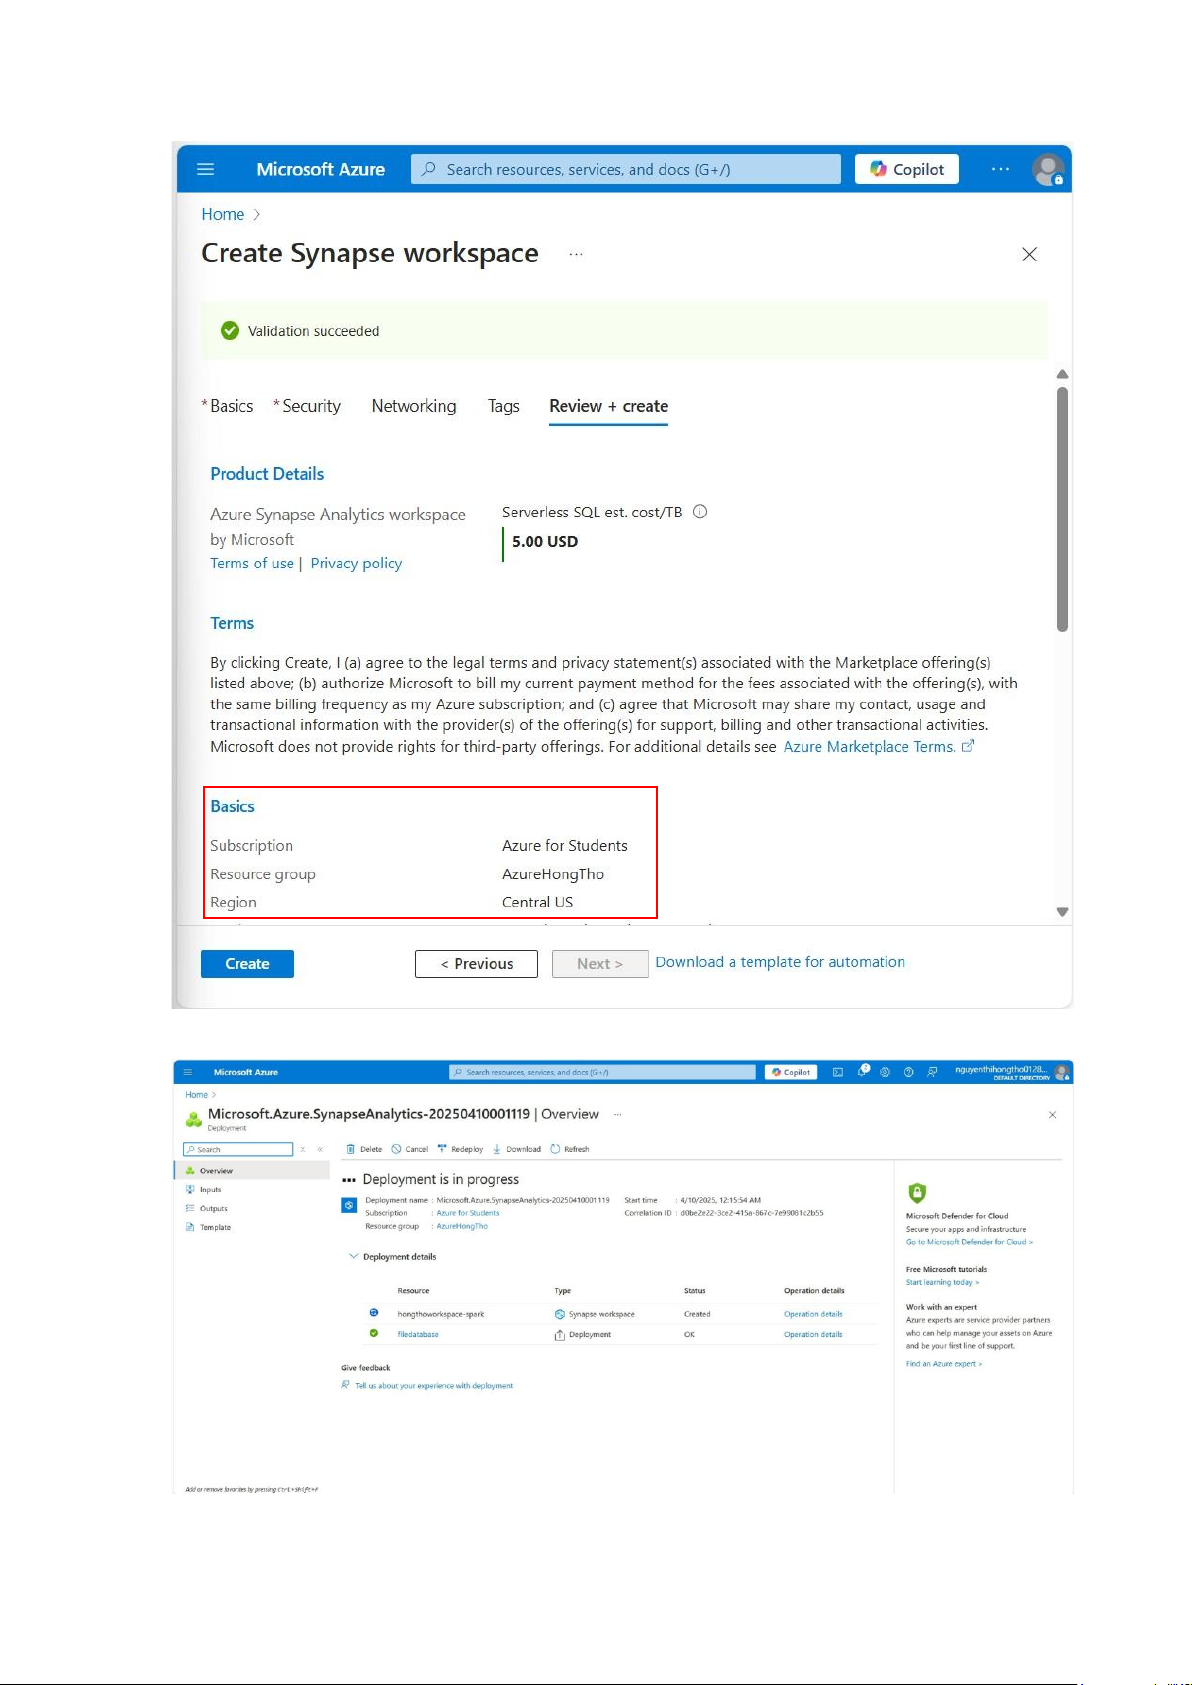1192x1685 pixels.
Task: Click the blue Create button
Action: pos(247,964)
